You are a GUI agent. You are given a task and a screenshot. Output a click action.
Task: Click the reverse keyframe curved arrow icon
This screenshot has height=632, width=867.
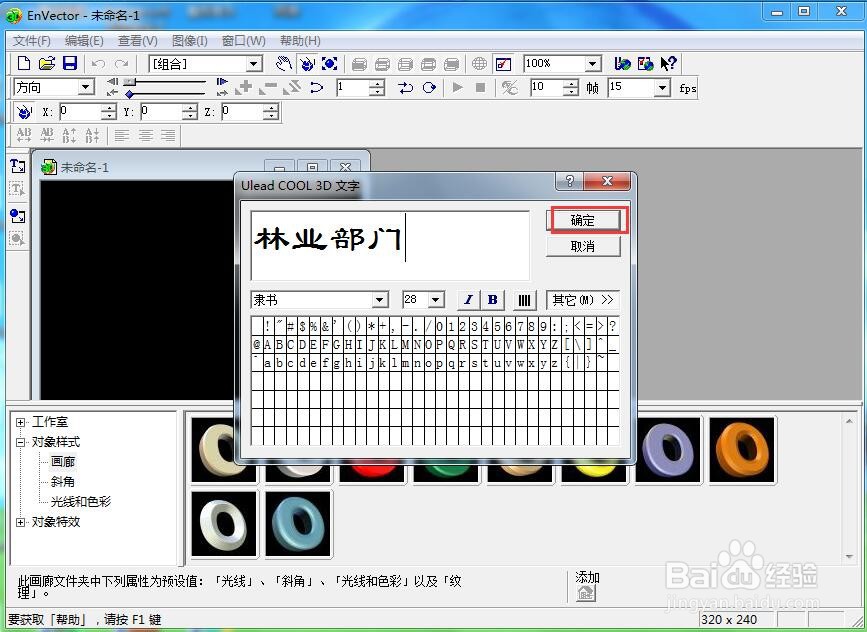(317, 87)
